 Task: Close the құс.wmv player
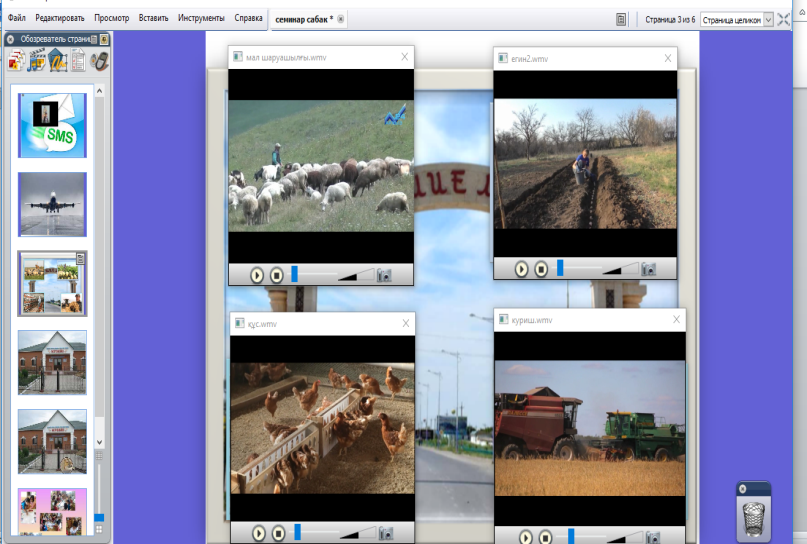tap(406, 323)
